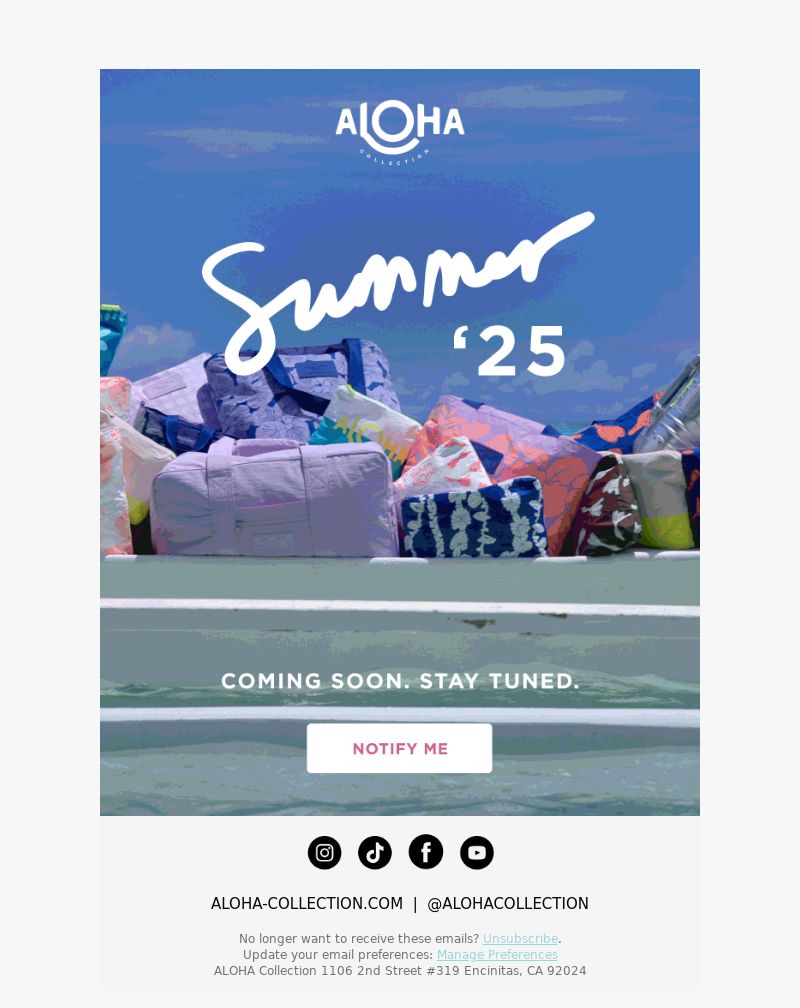Click the ALOHA Collection mailing address text
This screenshot has width=800, height=1008.
400,971
